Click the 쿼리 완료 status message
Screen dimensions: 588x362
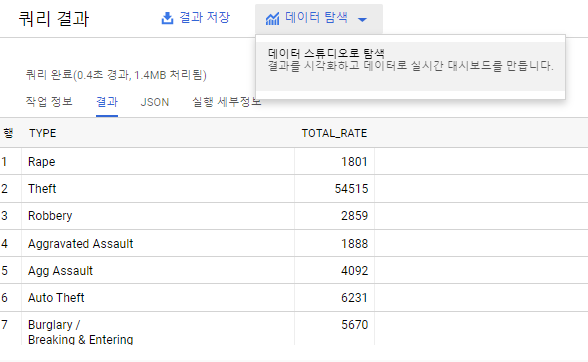tap(116, 75)
